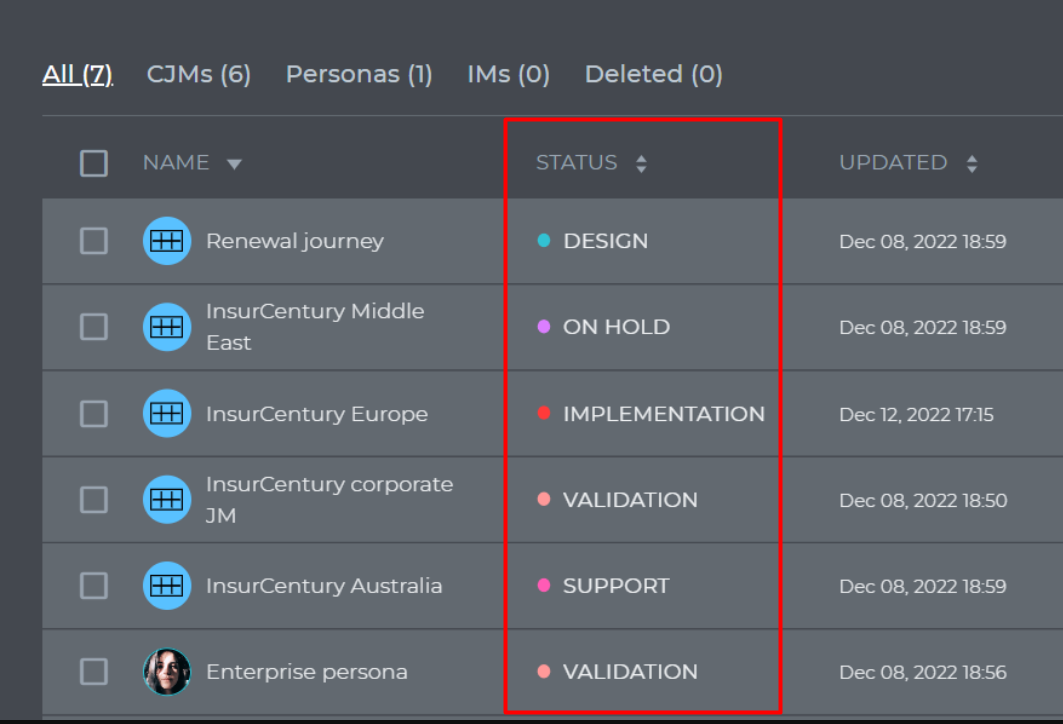This screenshot has width=1063, height=724.
Task: Switch to the CJMs (6) tab
Action: (x=199, y=74)
